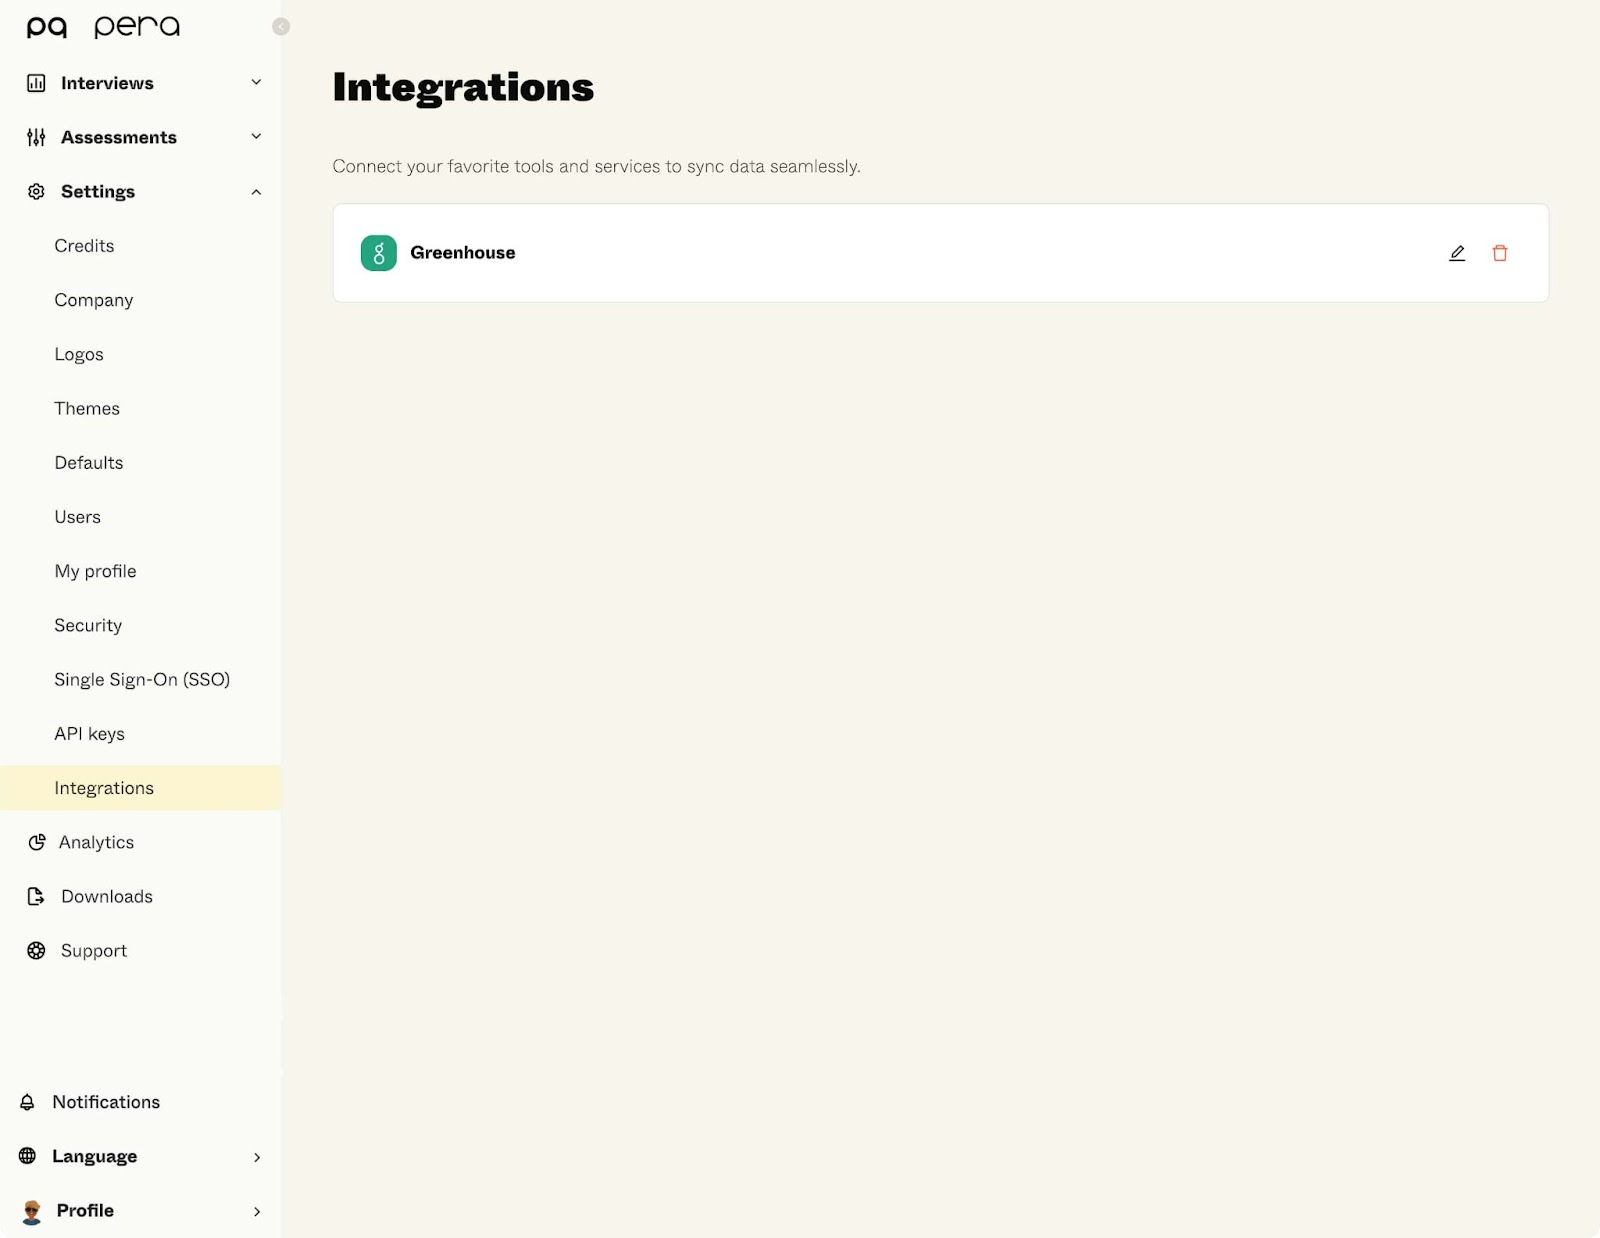Open Single Sign-On (SSO) settings
1600x1238 pixels.
(x=142, y=679)
